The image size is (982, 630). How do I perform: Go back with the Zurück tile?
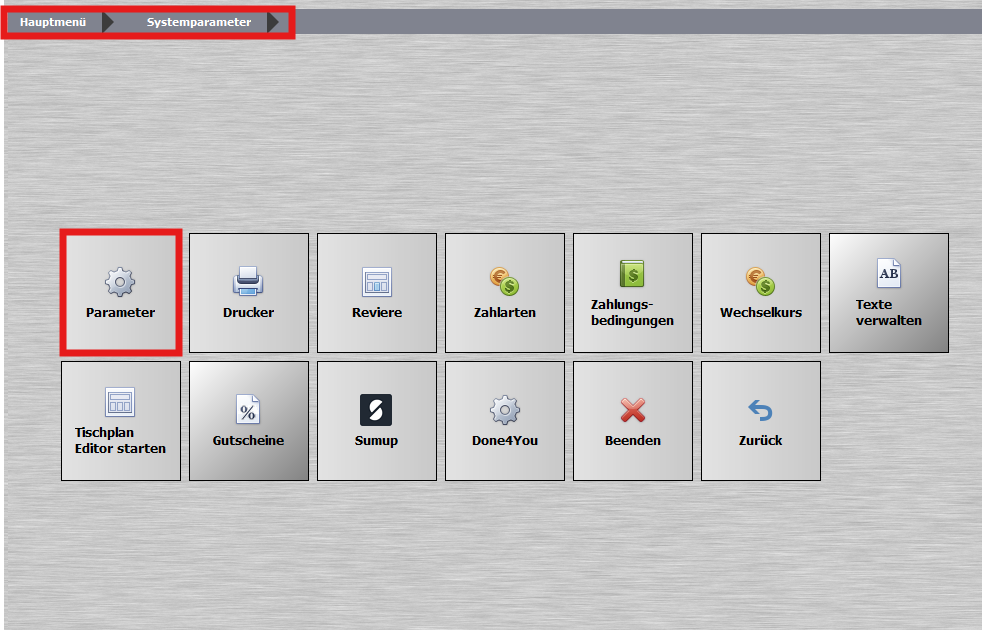pos(761,421)
